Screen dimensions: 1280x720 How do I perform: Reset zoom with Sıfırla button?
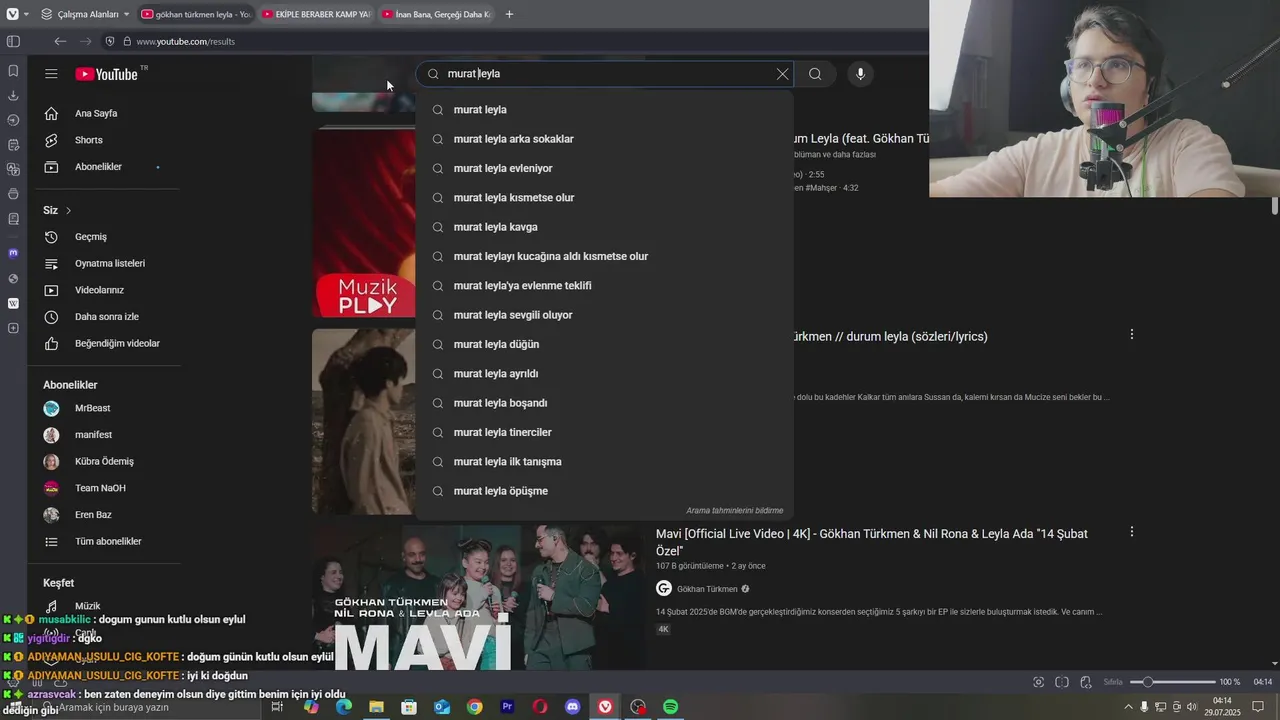(x=1113, y=682)
